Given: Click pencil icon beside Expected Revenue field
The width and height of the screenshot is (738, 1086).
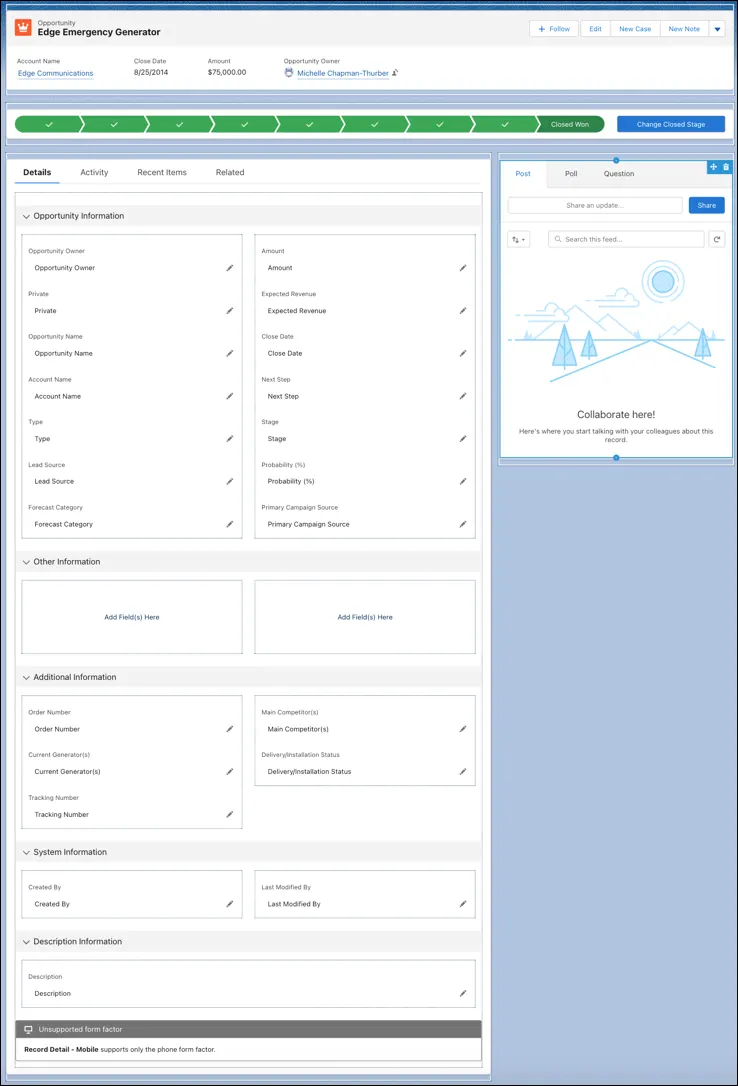Looking at the screenshot, I should click(463, 311).
